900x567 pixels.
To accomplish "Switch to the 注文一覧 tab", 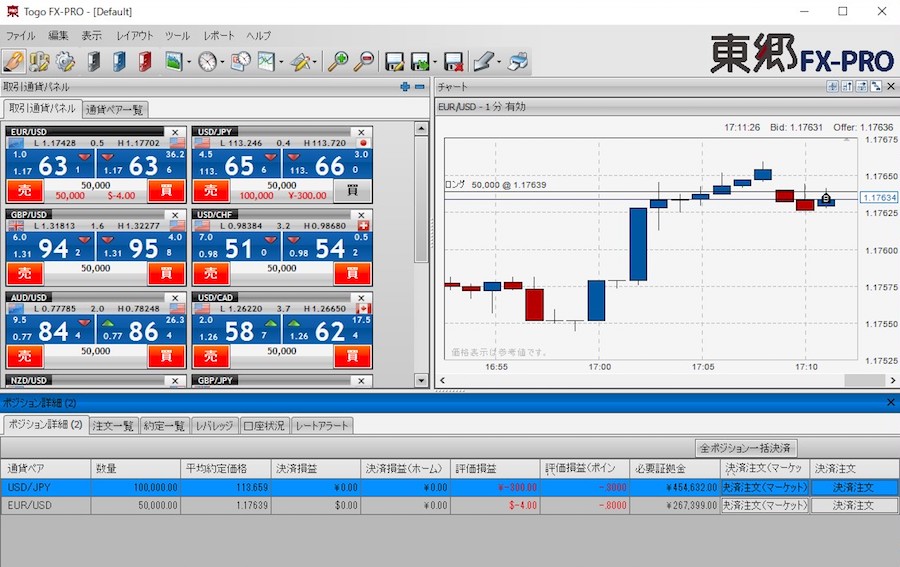I will [x=113, y=426].
